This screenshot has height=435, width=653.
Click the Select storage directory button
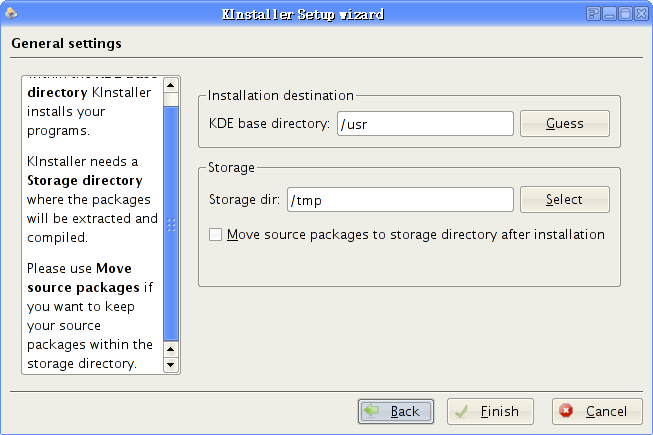click(x=565, y=199)
